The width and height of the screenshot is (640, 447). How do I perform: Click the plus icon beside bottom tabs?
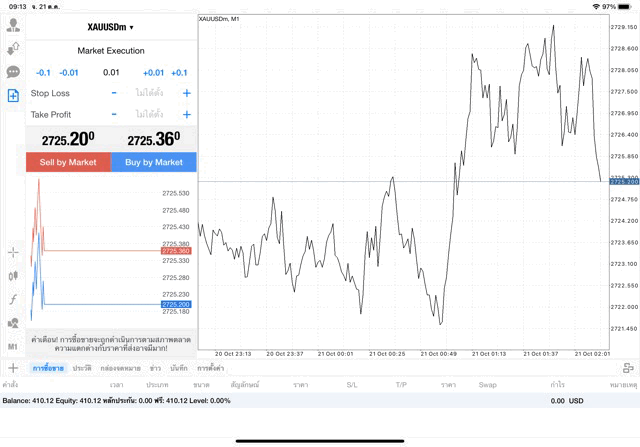[x=13, y=368]
